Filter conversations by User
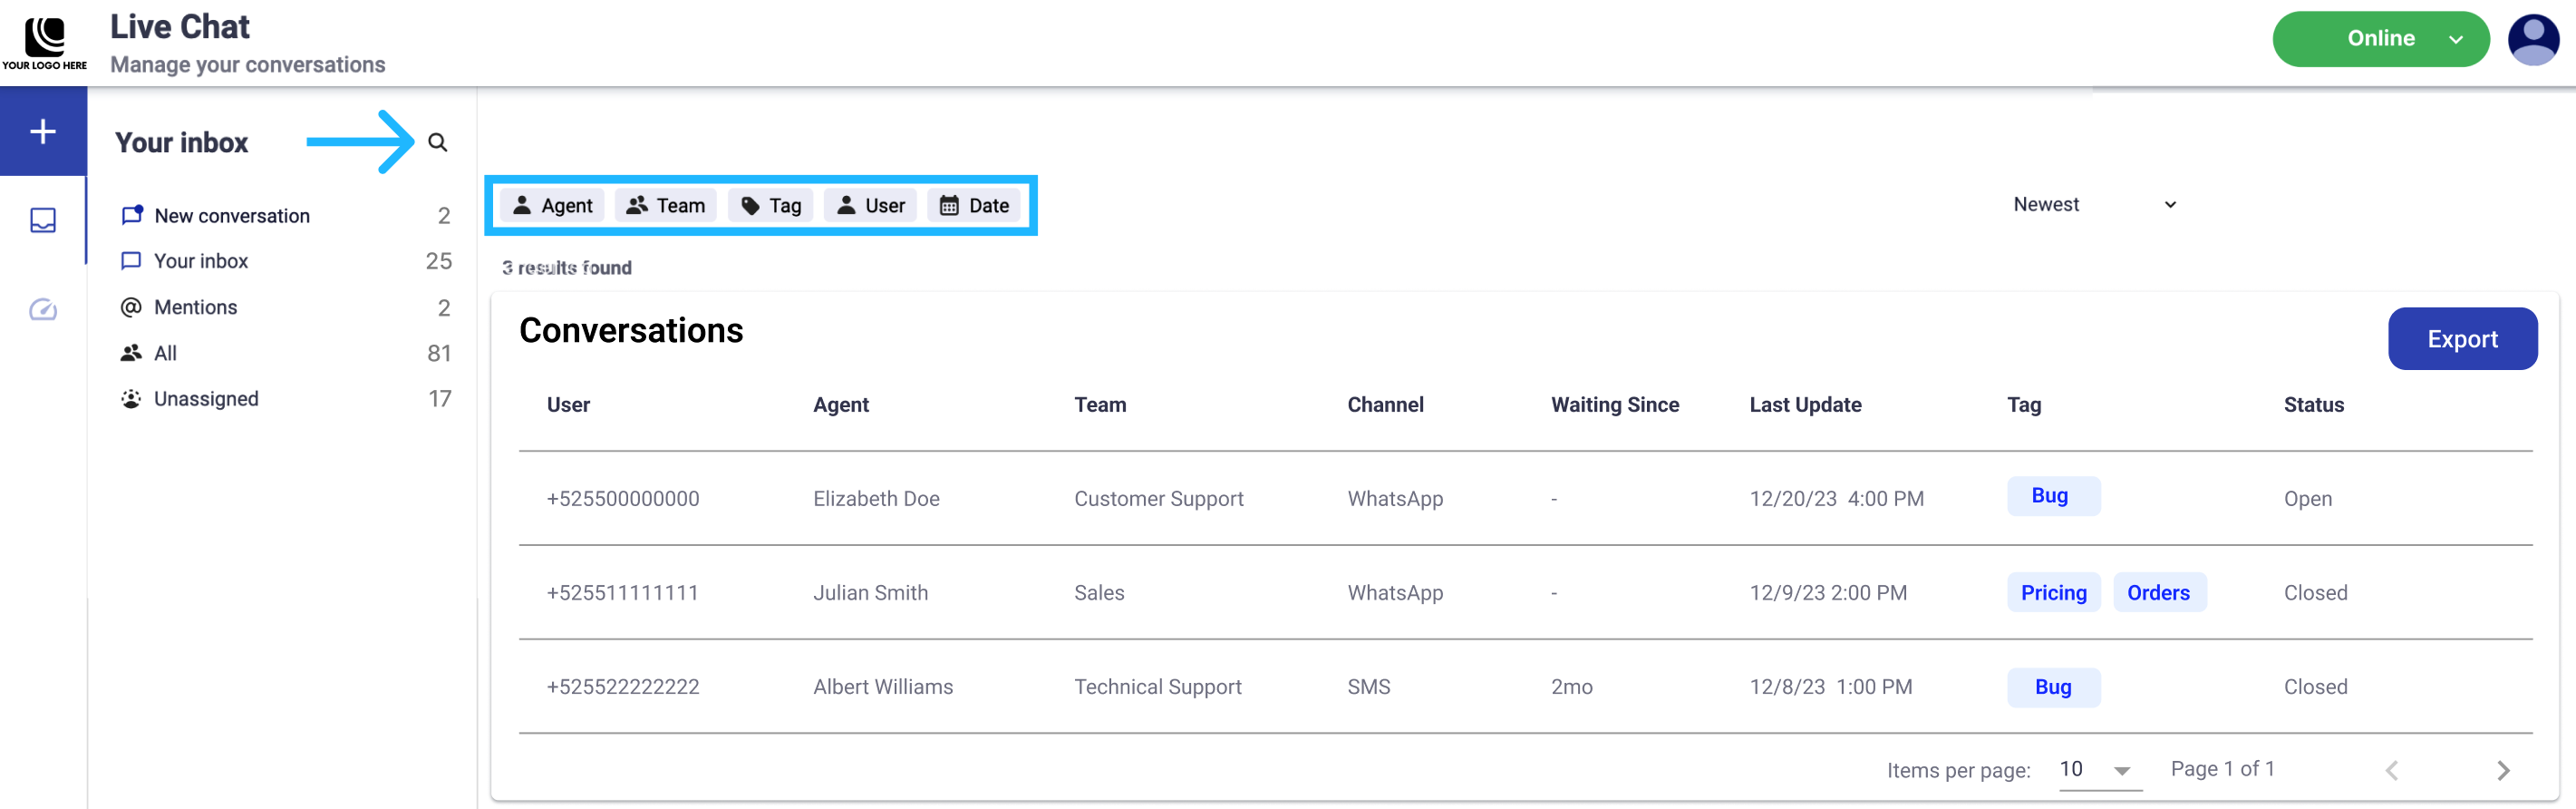 [x=870, y=205]
